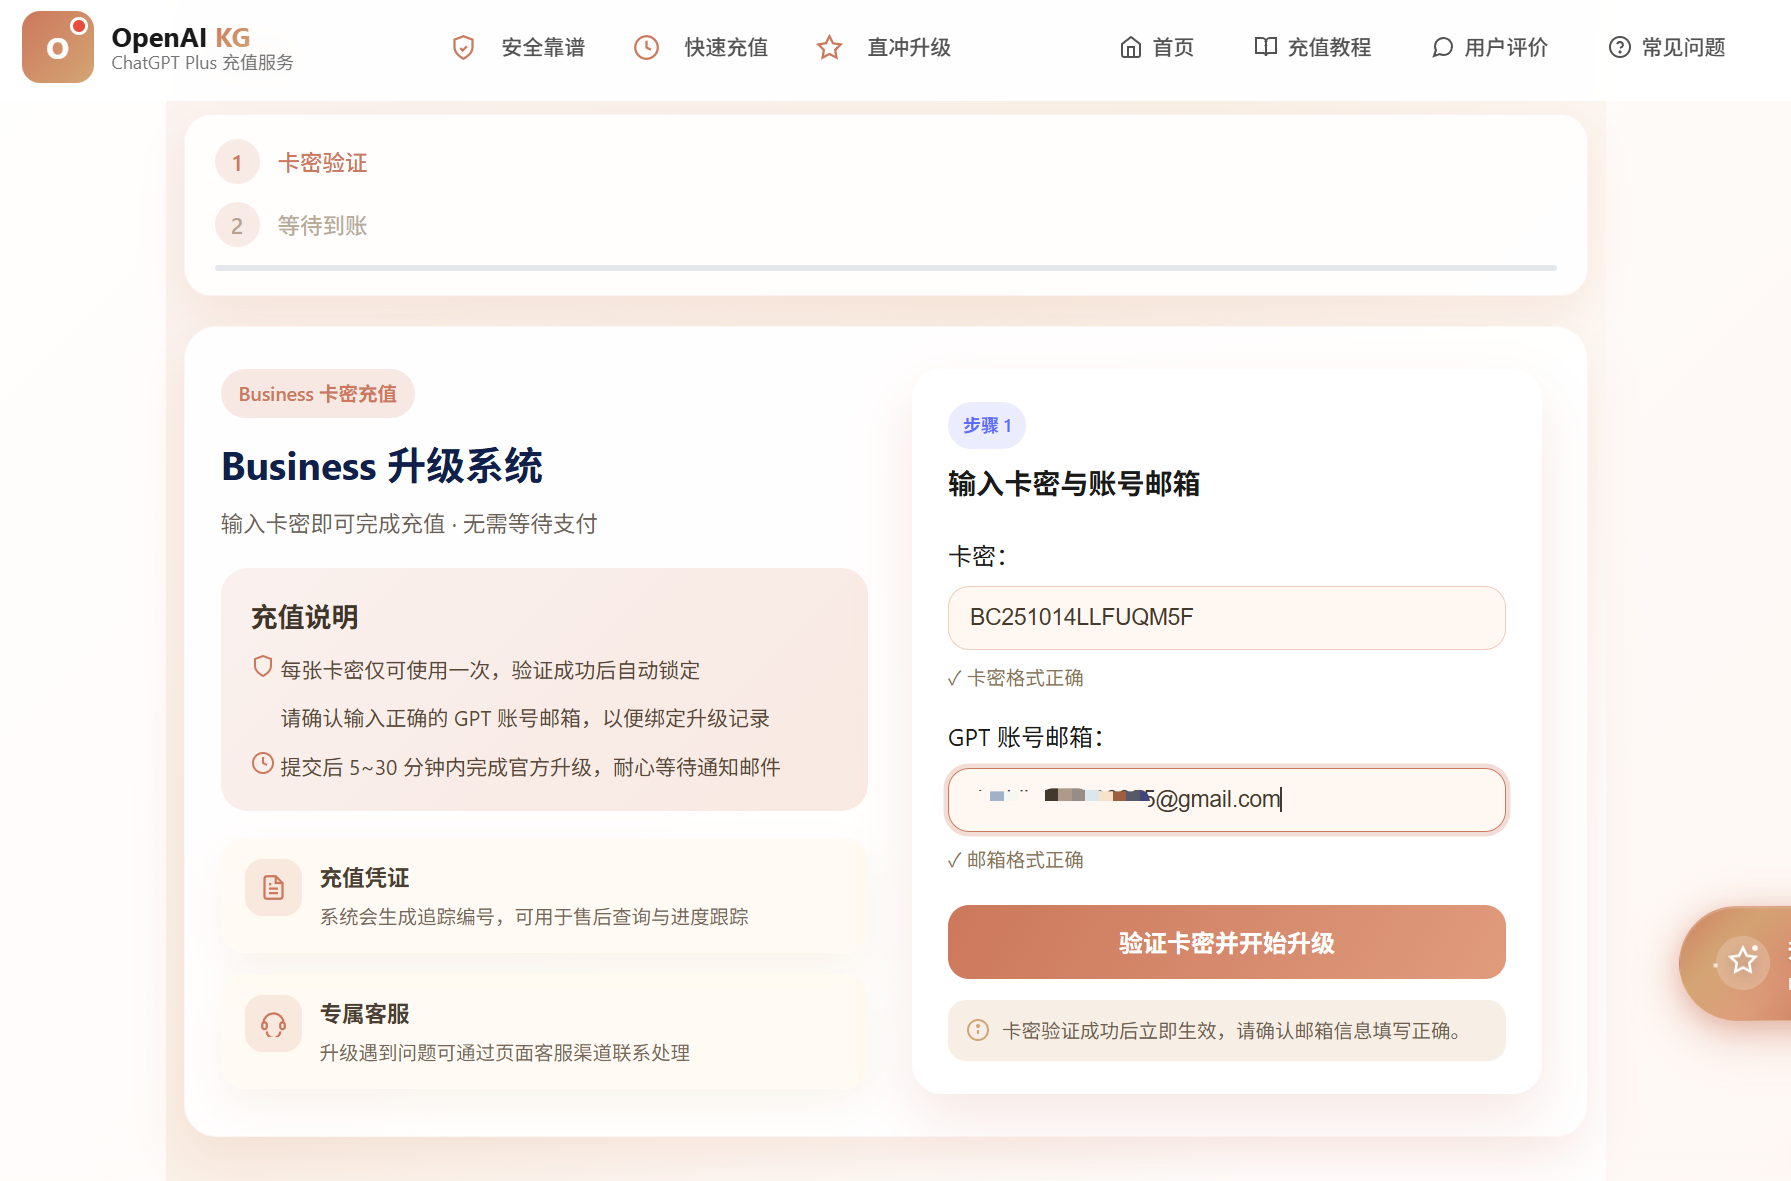The image size is (1791, 1181).
Task: Click the 邮箱格式正确 validation message
Action: click(1016, 860)
